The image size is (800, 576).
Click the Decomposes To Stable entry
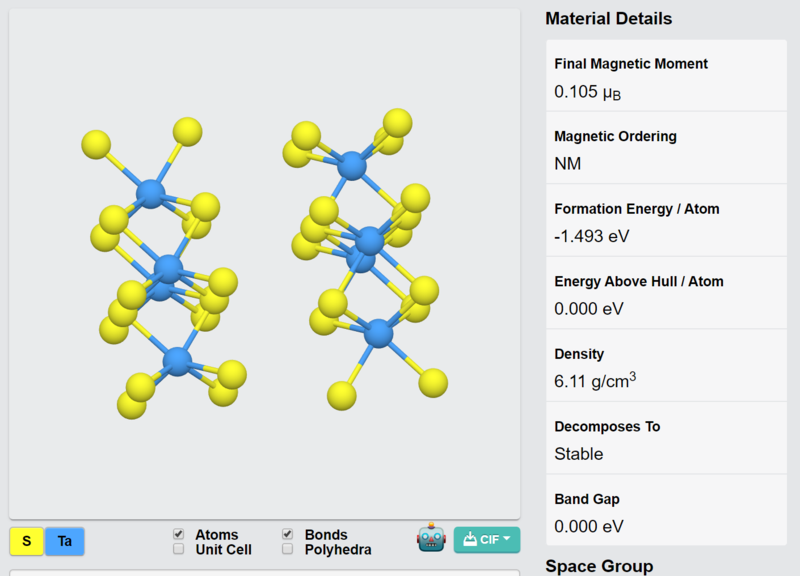tap(666, 438)
